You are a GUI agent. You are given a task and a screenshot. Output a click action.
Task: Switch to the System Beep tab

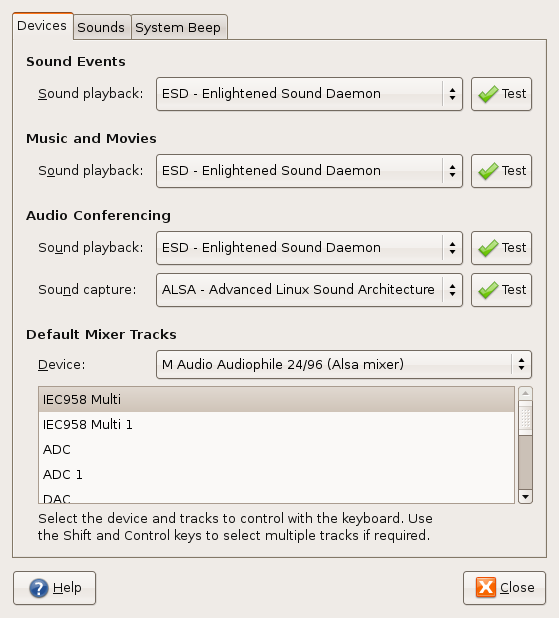tap(178, 27)
